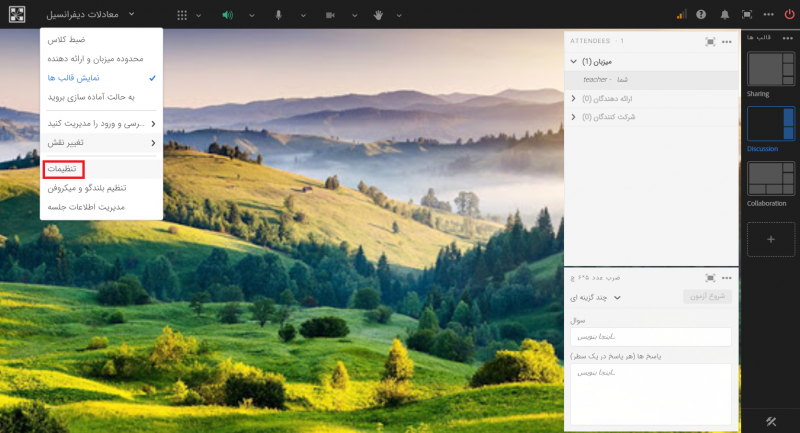Open the pods grid icon
This screenshot has width=800, height=433.
(x=181, y=15)
